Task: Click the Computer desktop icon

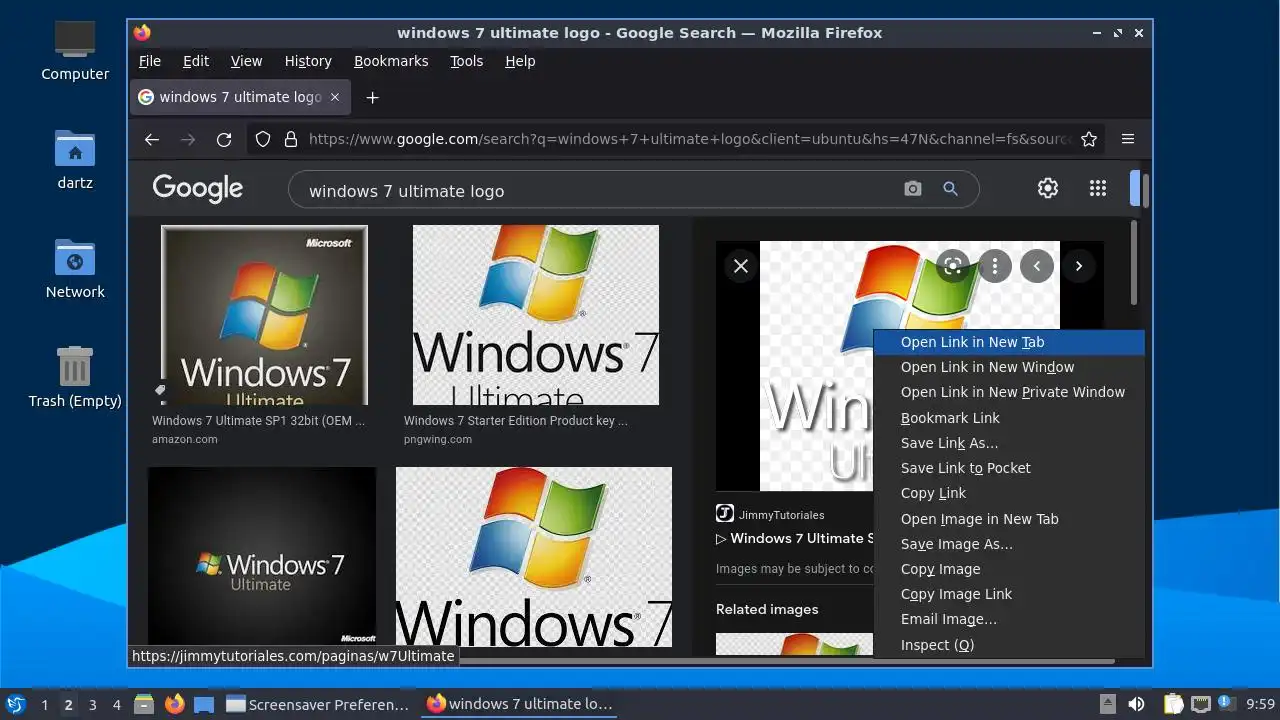Action: tap(75, 50)
